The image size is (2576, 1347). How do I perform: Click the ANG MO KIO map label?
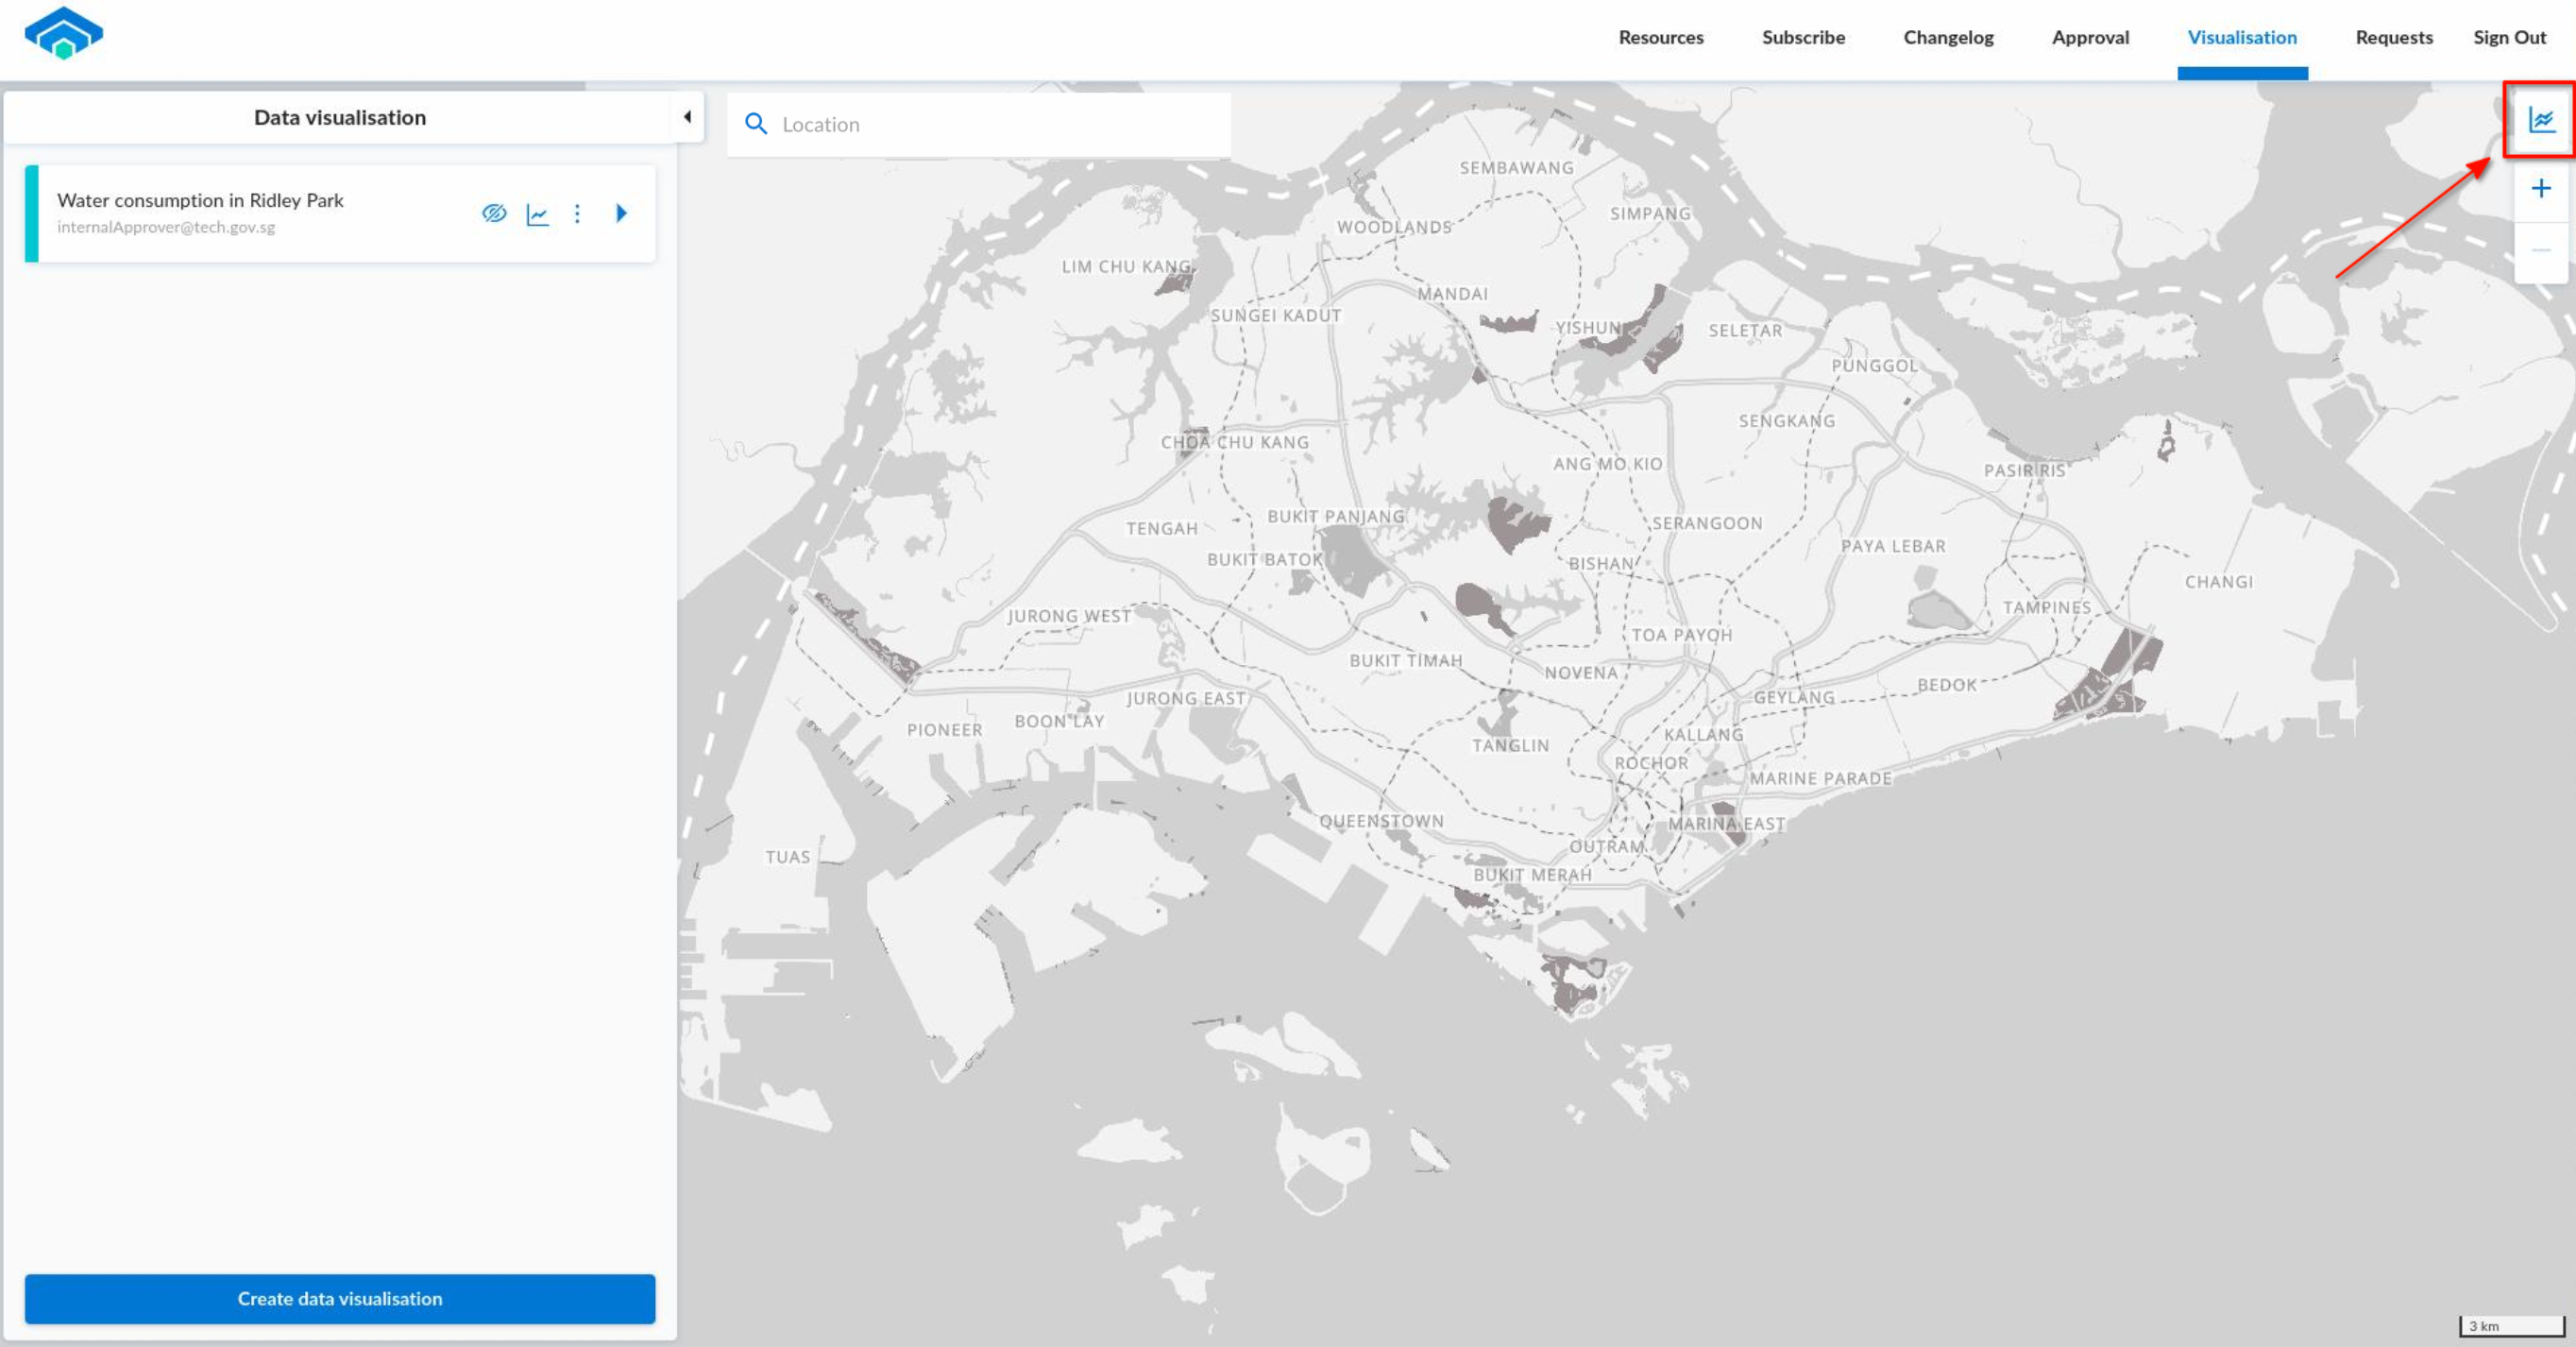[1607, 464]
